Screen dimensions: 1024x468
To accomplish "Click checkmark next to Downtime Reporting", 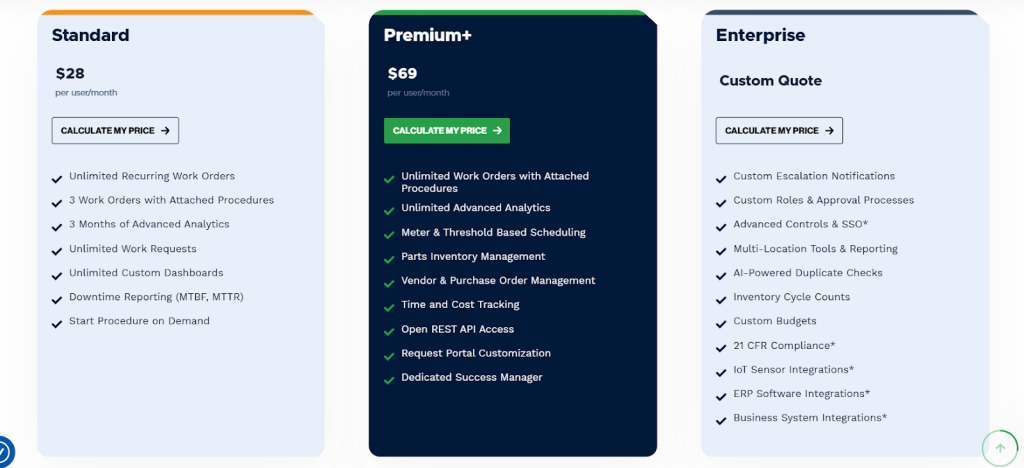I will 57,299.
